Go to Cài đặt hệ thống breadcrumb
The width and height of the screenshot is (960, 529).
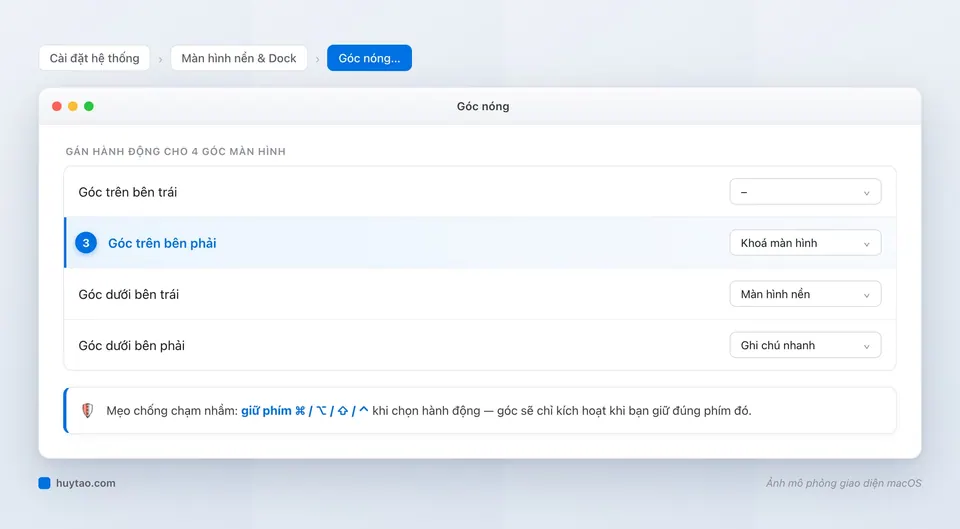click(94, 58)
